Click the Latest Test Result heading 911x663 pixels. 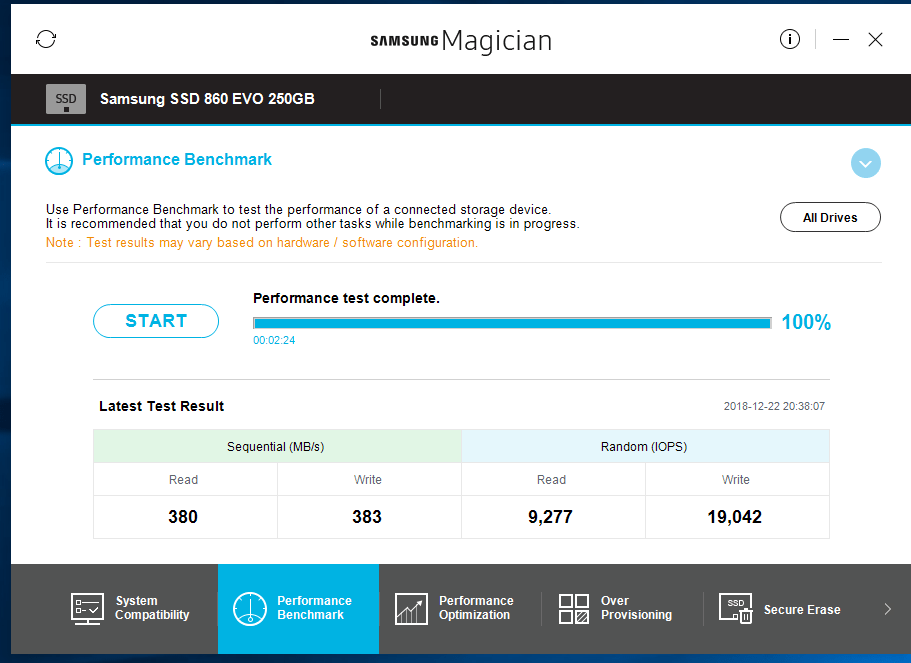point(161,406)
